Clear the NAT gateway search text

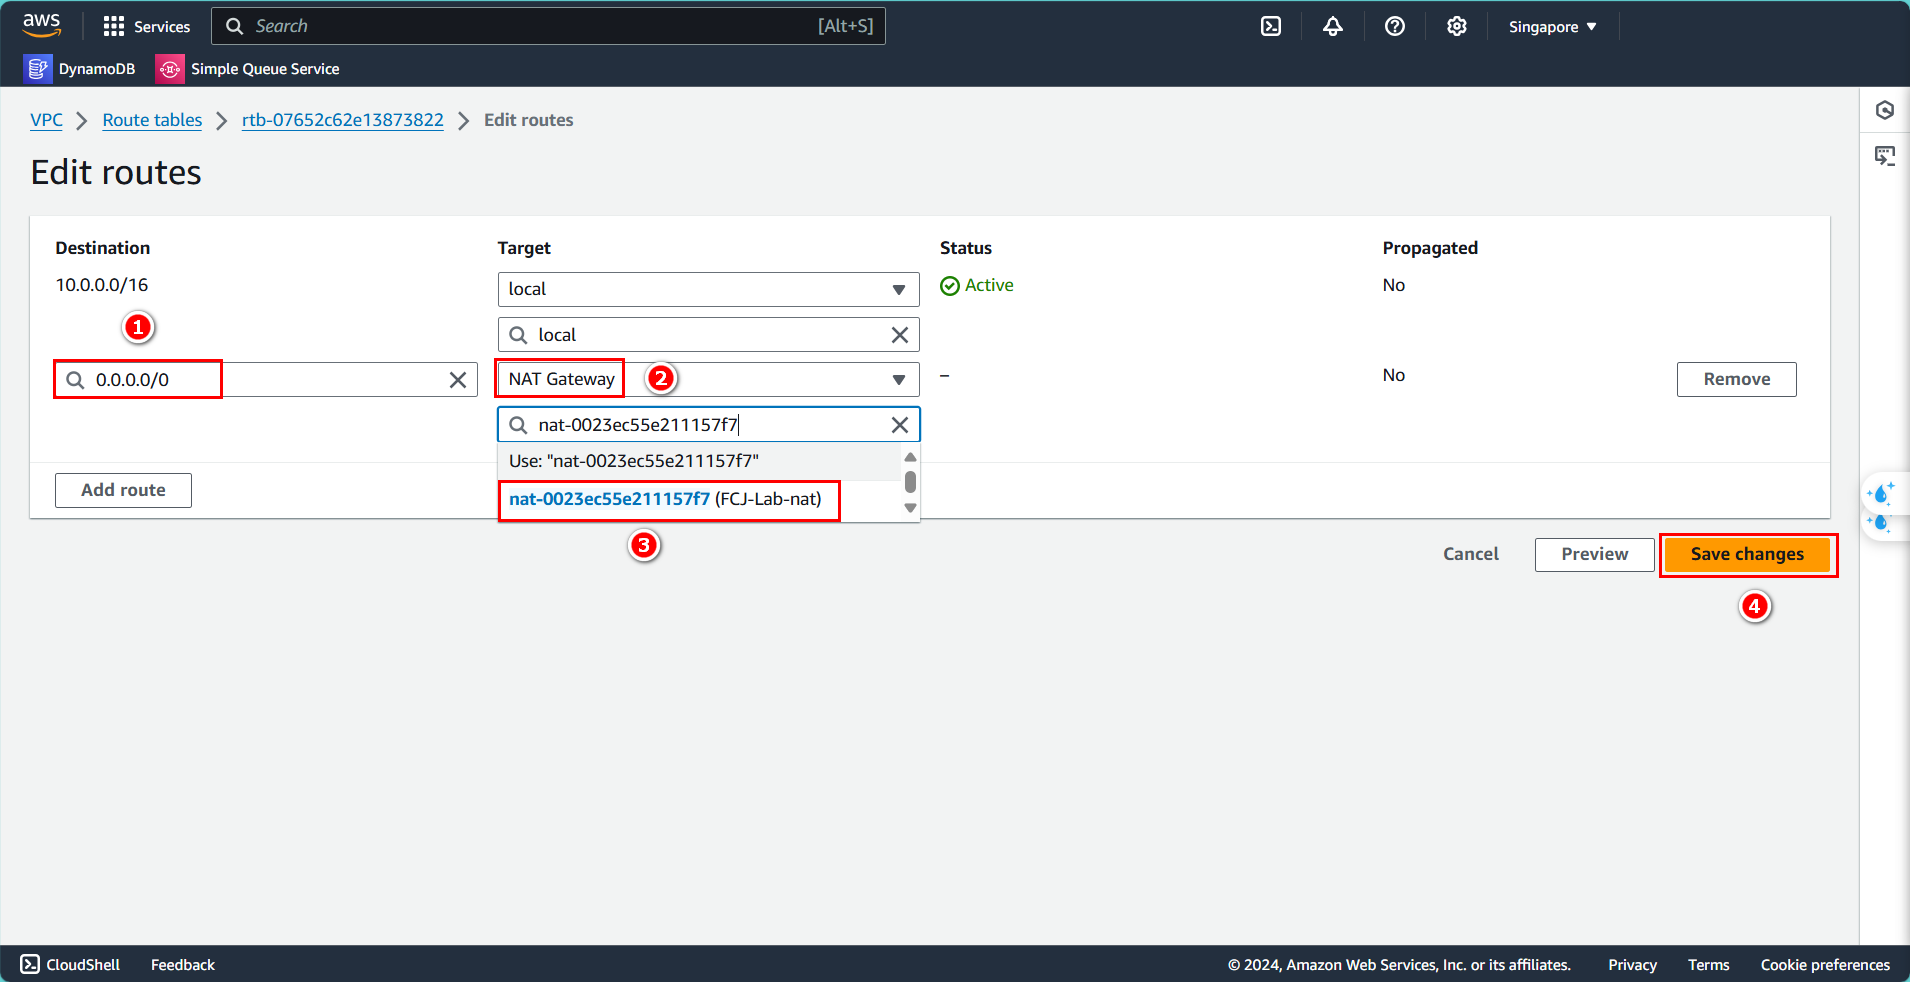click(x=900, y=425)
